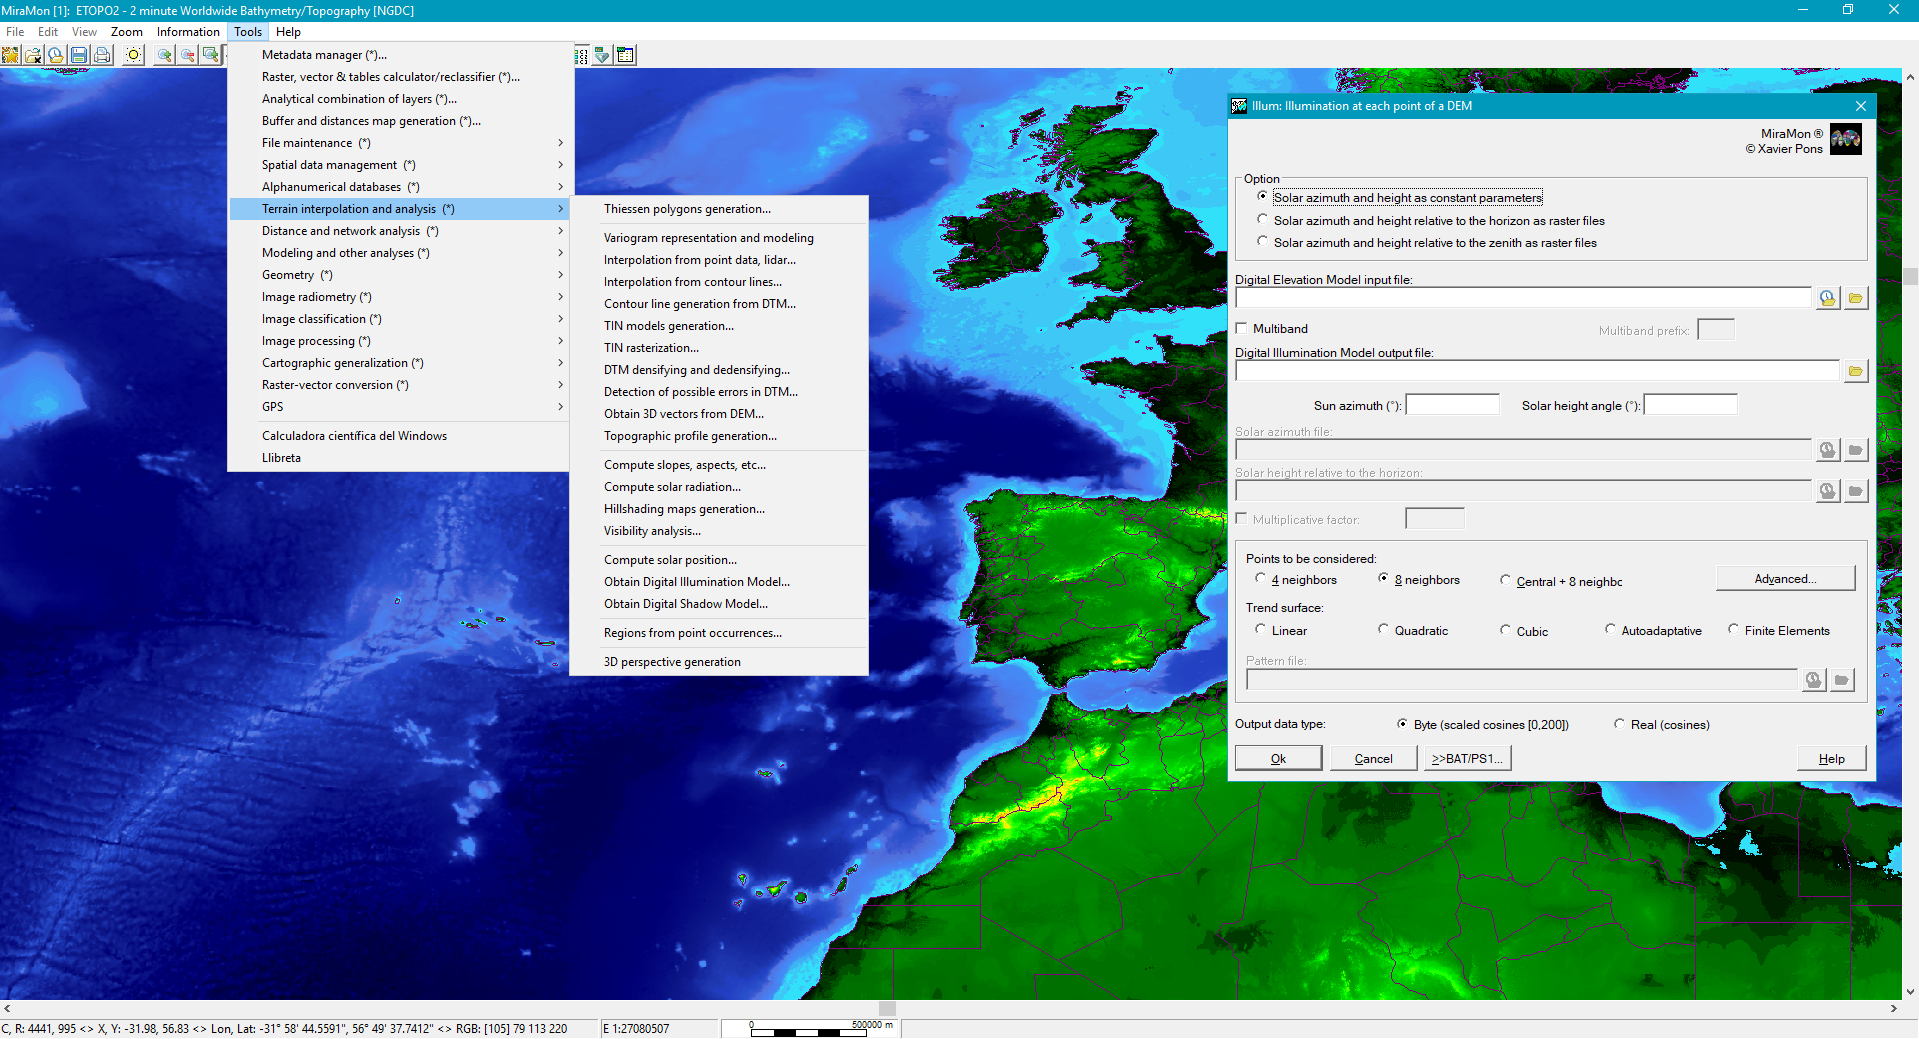Open recent files toolbar icon with clock
Viewport: 1919px width, 1039px height.
56,55
